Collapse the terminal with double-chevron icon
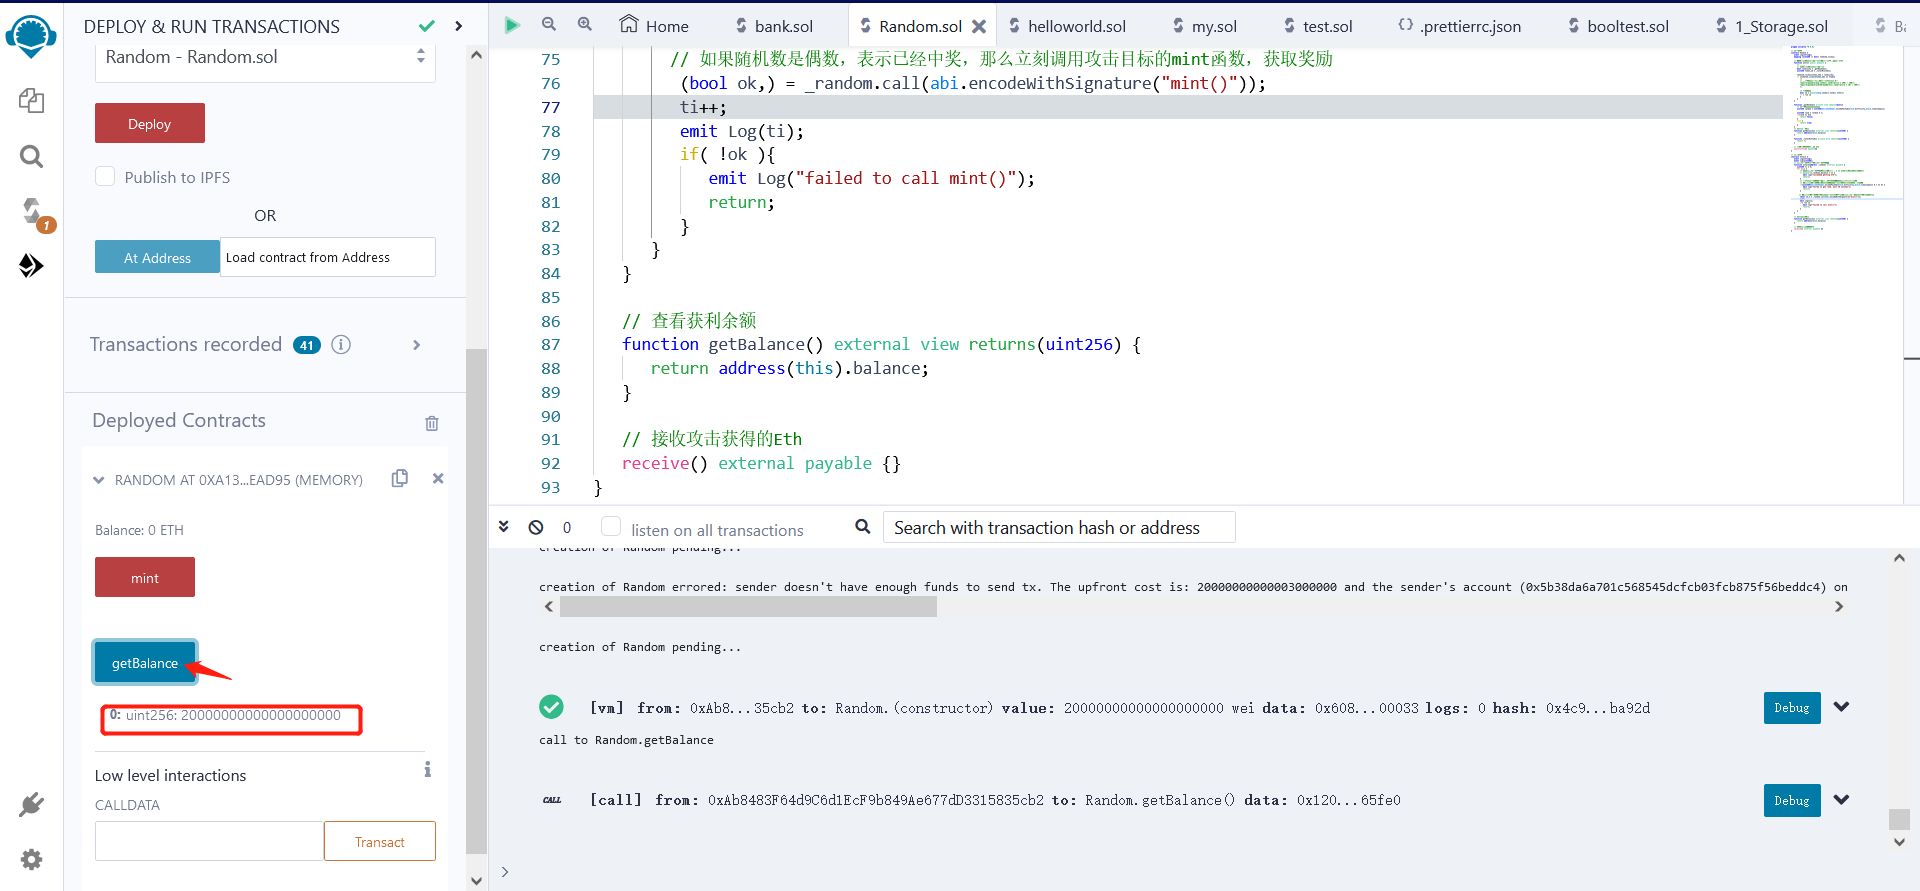This screenshot has width=1920, height=891. coord(504,526)
